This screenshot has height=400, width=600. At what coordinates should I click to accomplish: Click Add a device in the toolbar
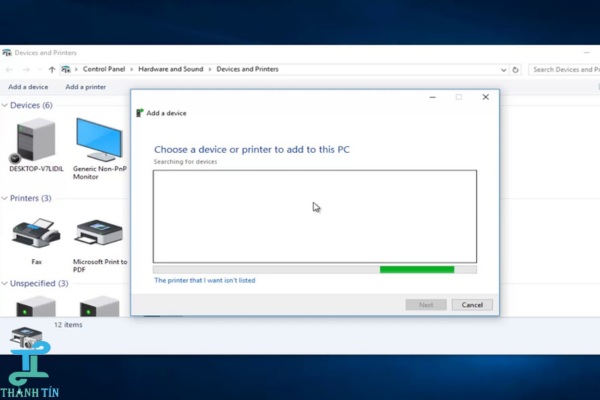coord(28,87)
